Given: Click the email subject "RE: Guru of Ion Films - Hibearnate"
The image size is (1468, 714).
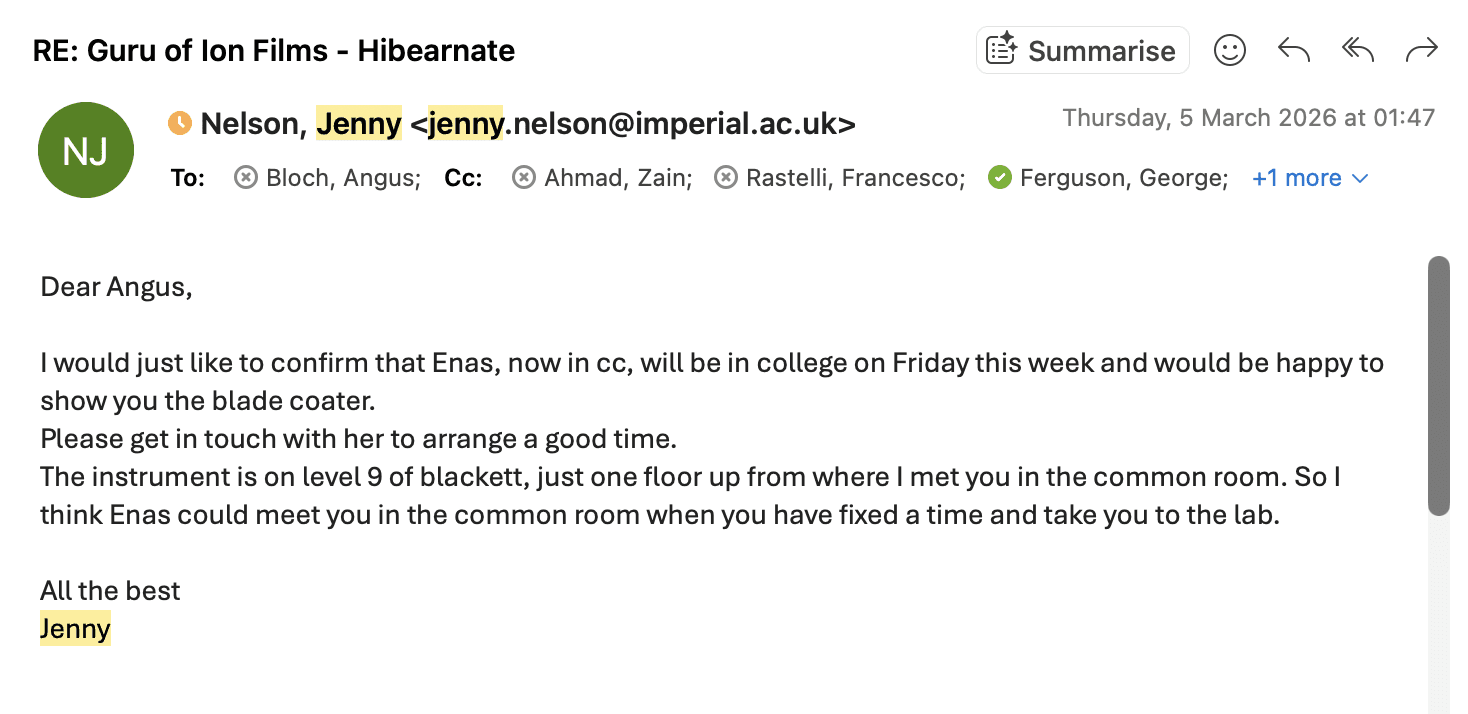Looking at the screenshot, I should point(274,50).
